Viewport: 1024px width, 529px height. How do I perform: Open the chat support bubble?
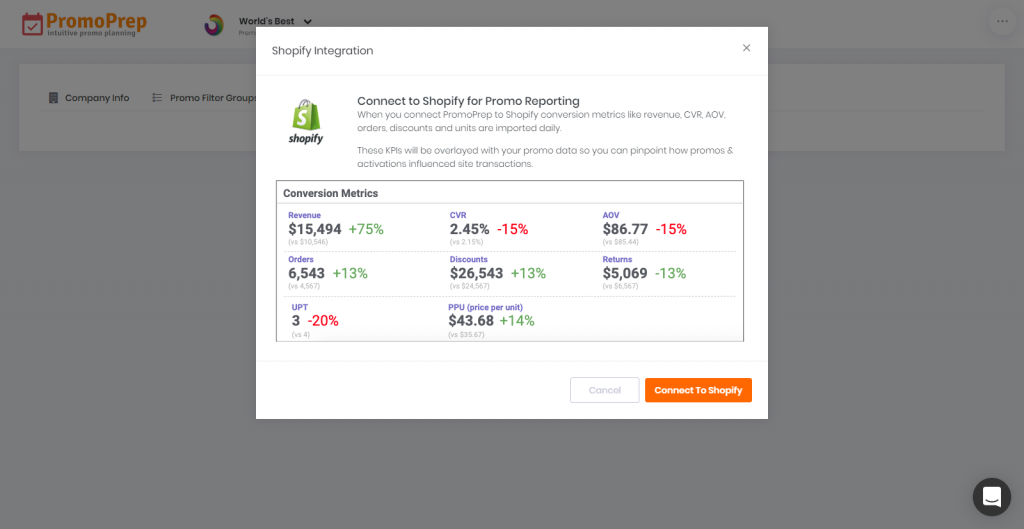(991, 497)
